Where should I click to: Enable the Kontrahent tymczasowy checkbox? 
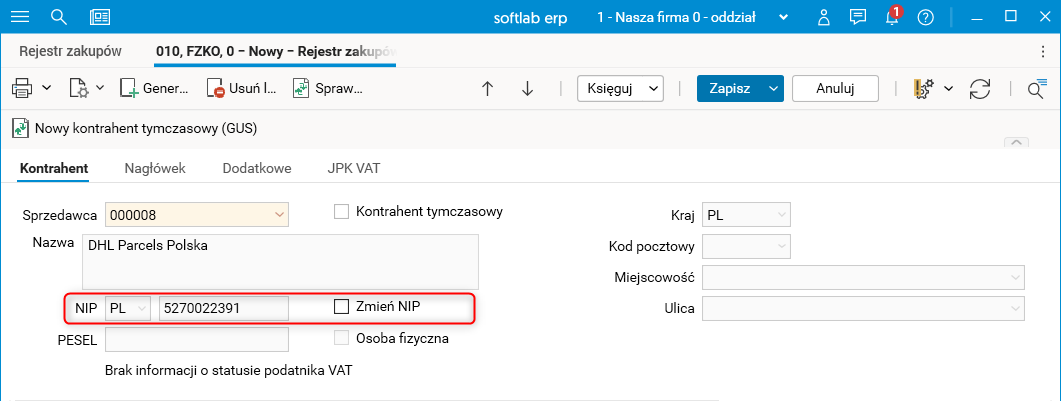(341, 211)
